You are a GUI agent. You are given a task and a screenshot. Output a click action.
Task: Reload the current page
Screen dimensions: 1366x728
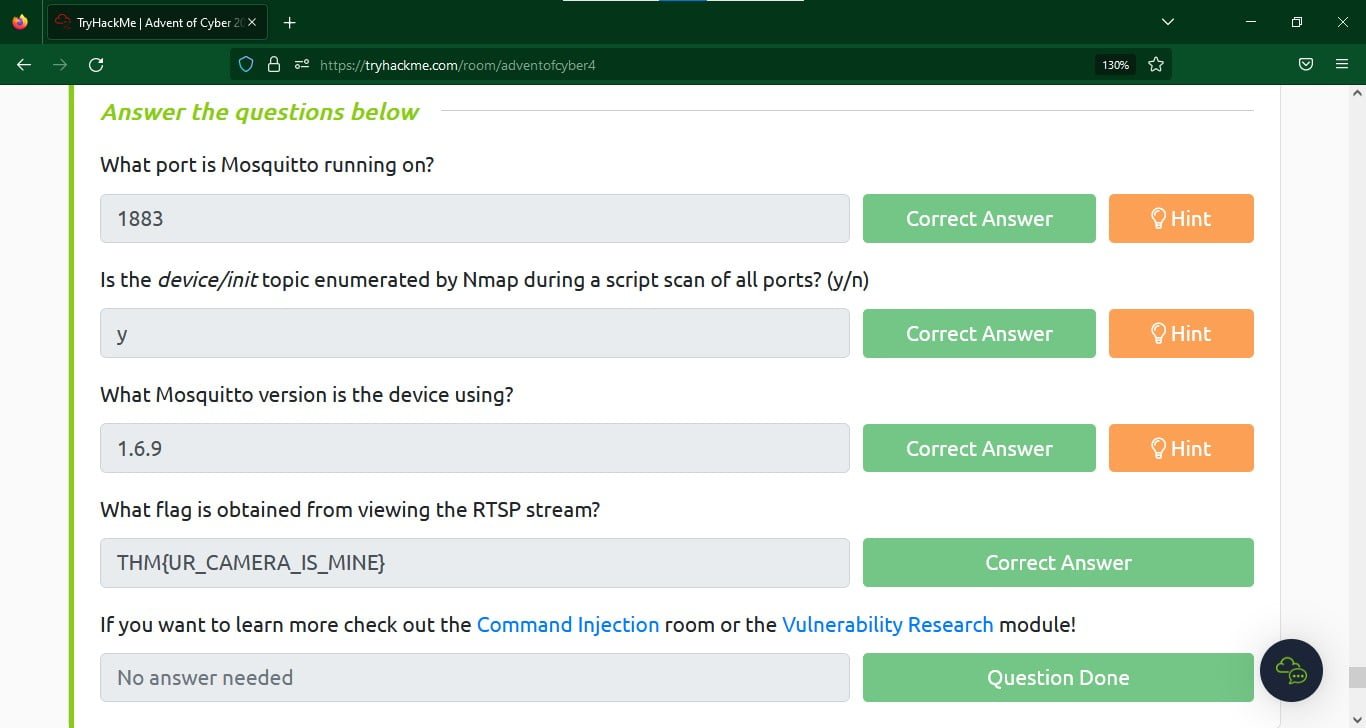[96, 64]
